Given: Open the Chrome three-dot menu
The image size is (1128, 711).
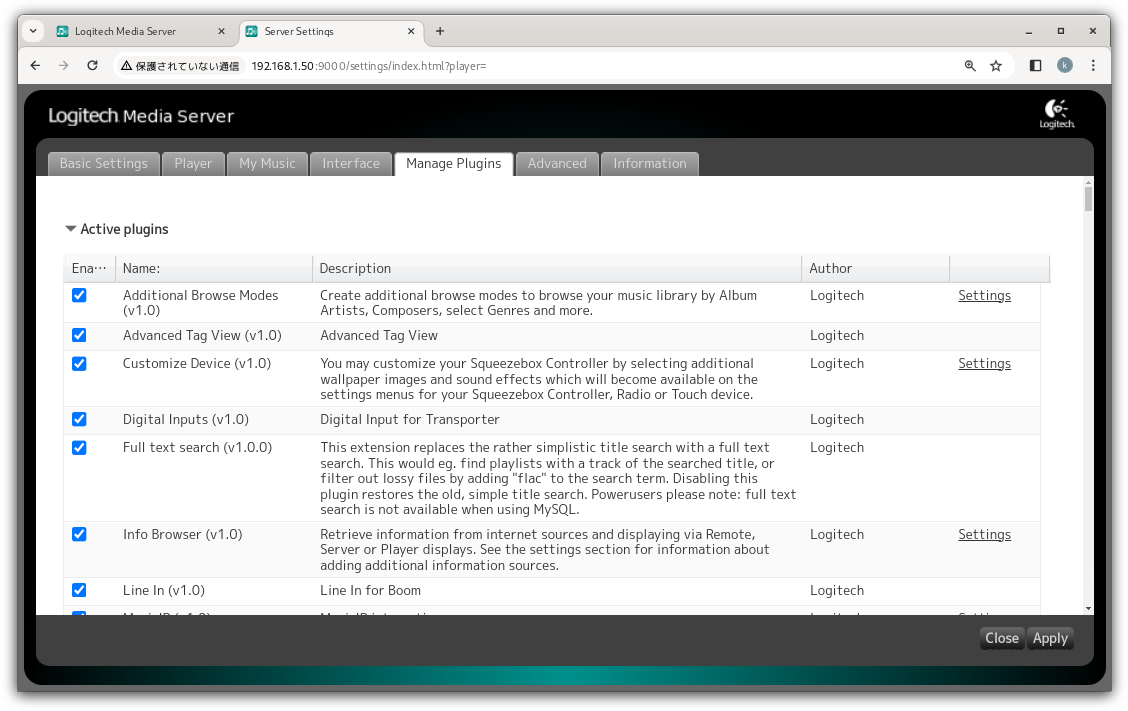Looking at the screenshot, I should (1093, 65).
